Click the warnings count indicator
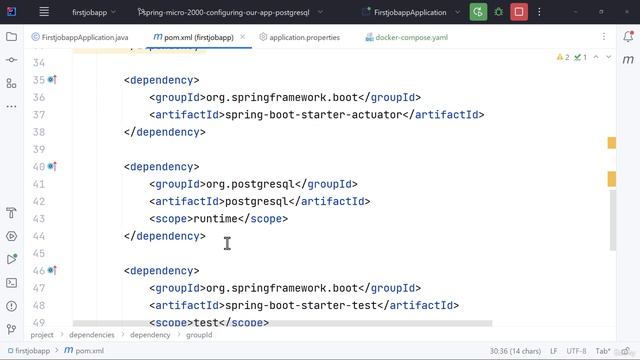 (x=563, y=57)
